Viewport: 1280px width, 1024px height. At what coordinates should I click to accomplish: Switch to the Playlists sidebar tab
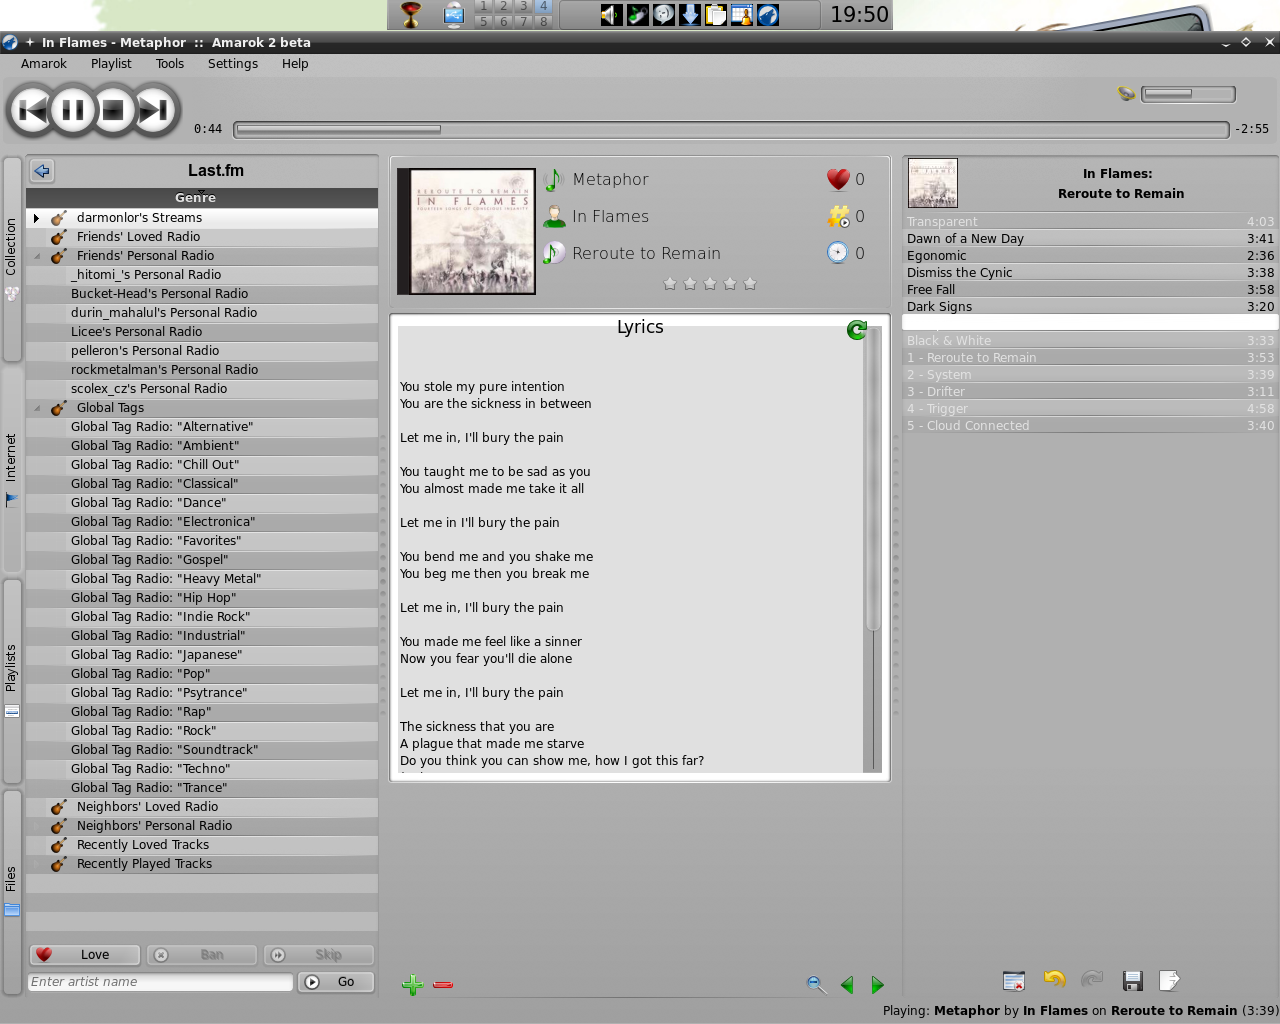pyautogui.click(x=12, y=681)
